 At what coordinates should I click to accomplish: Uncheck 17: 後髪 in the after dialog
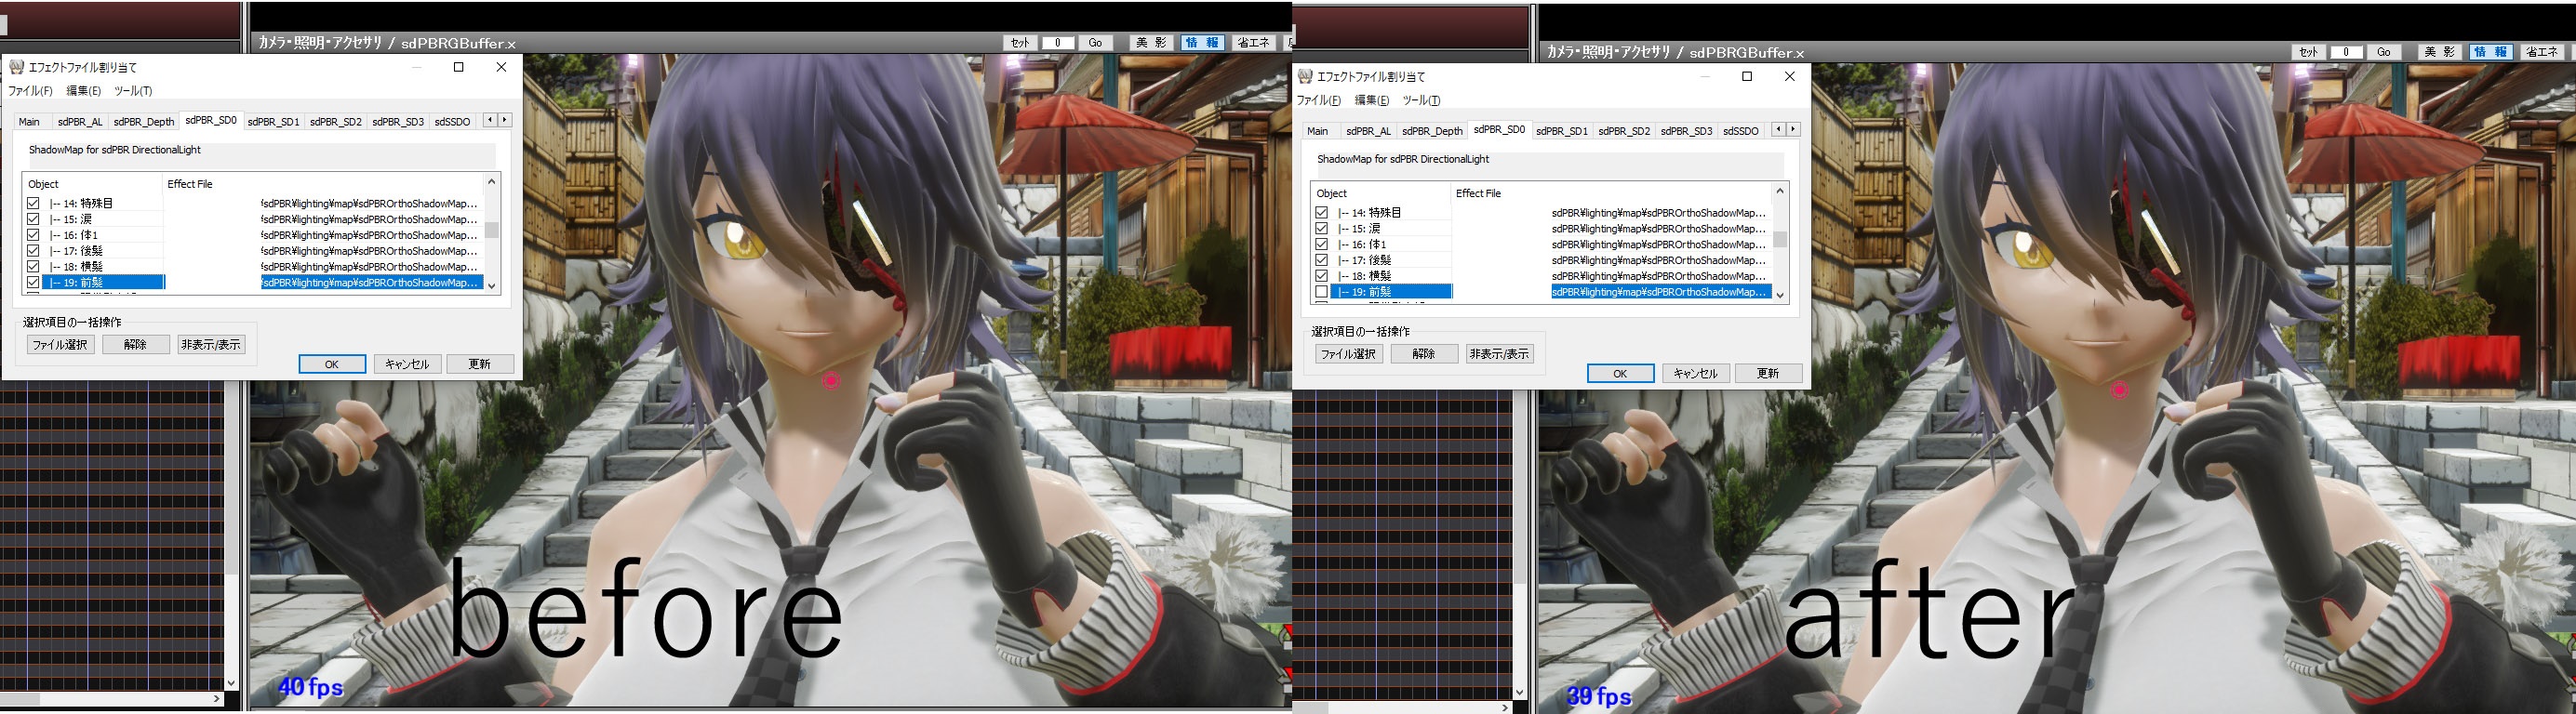[1321, 260]
